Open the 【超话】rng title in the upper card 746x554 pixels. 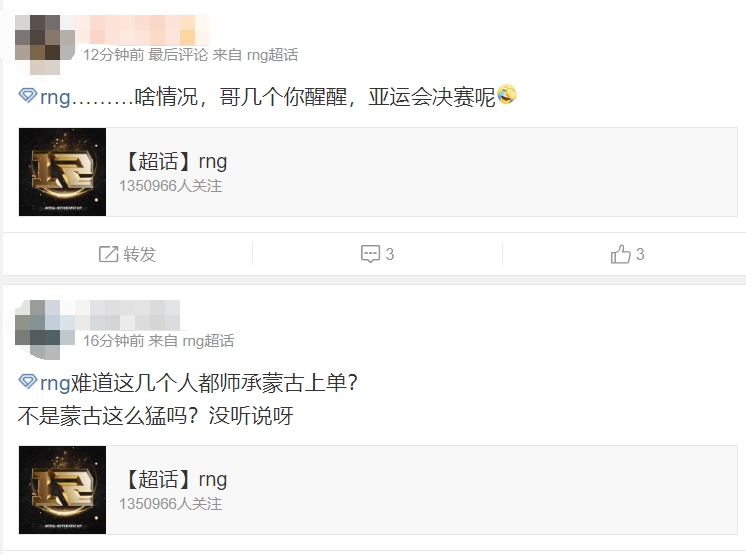tap(173, 161)
